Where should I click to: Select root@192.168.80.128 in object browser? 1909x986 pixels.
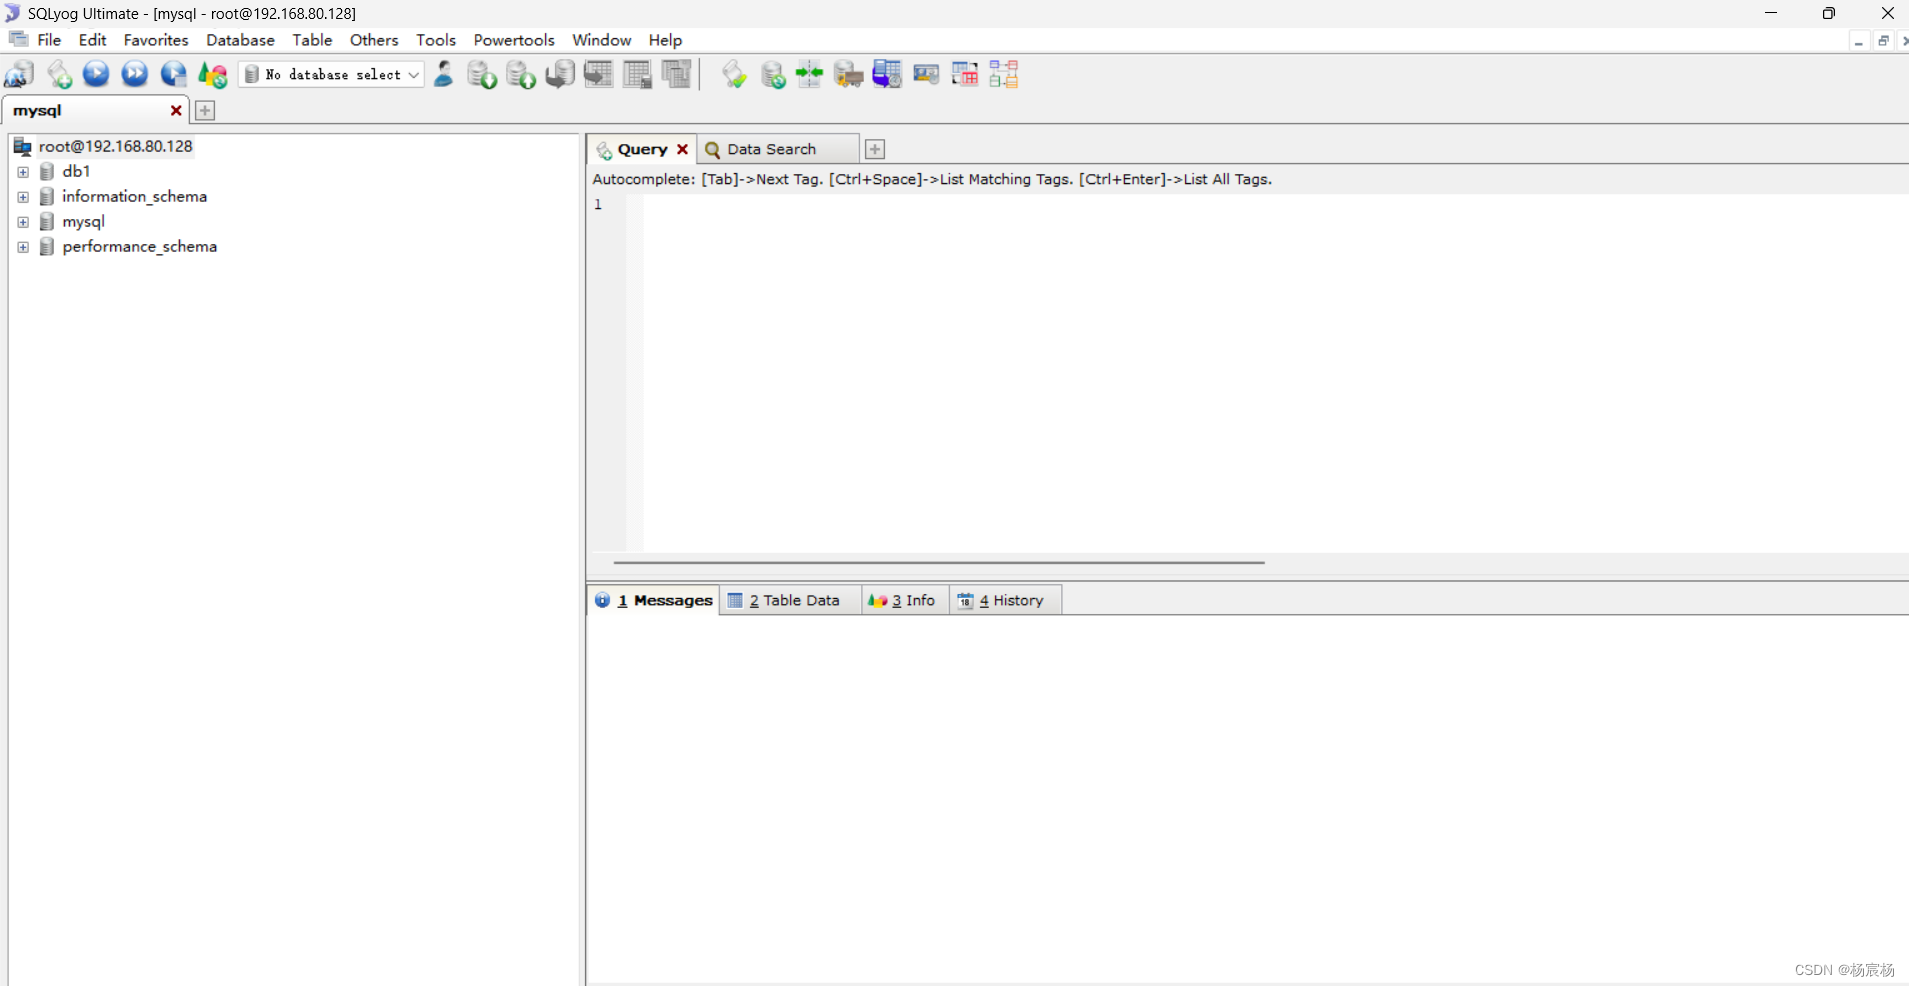coord(115,146)
